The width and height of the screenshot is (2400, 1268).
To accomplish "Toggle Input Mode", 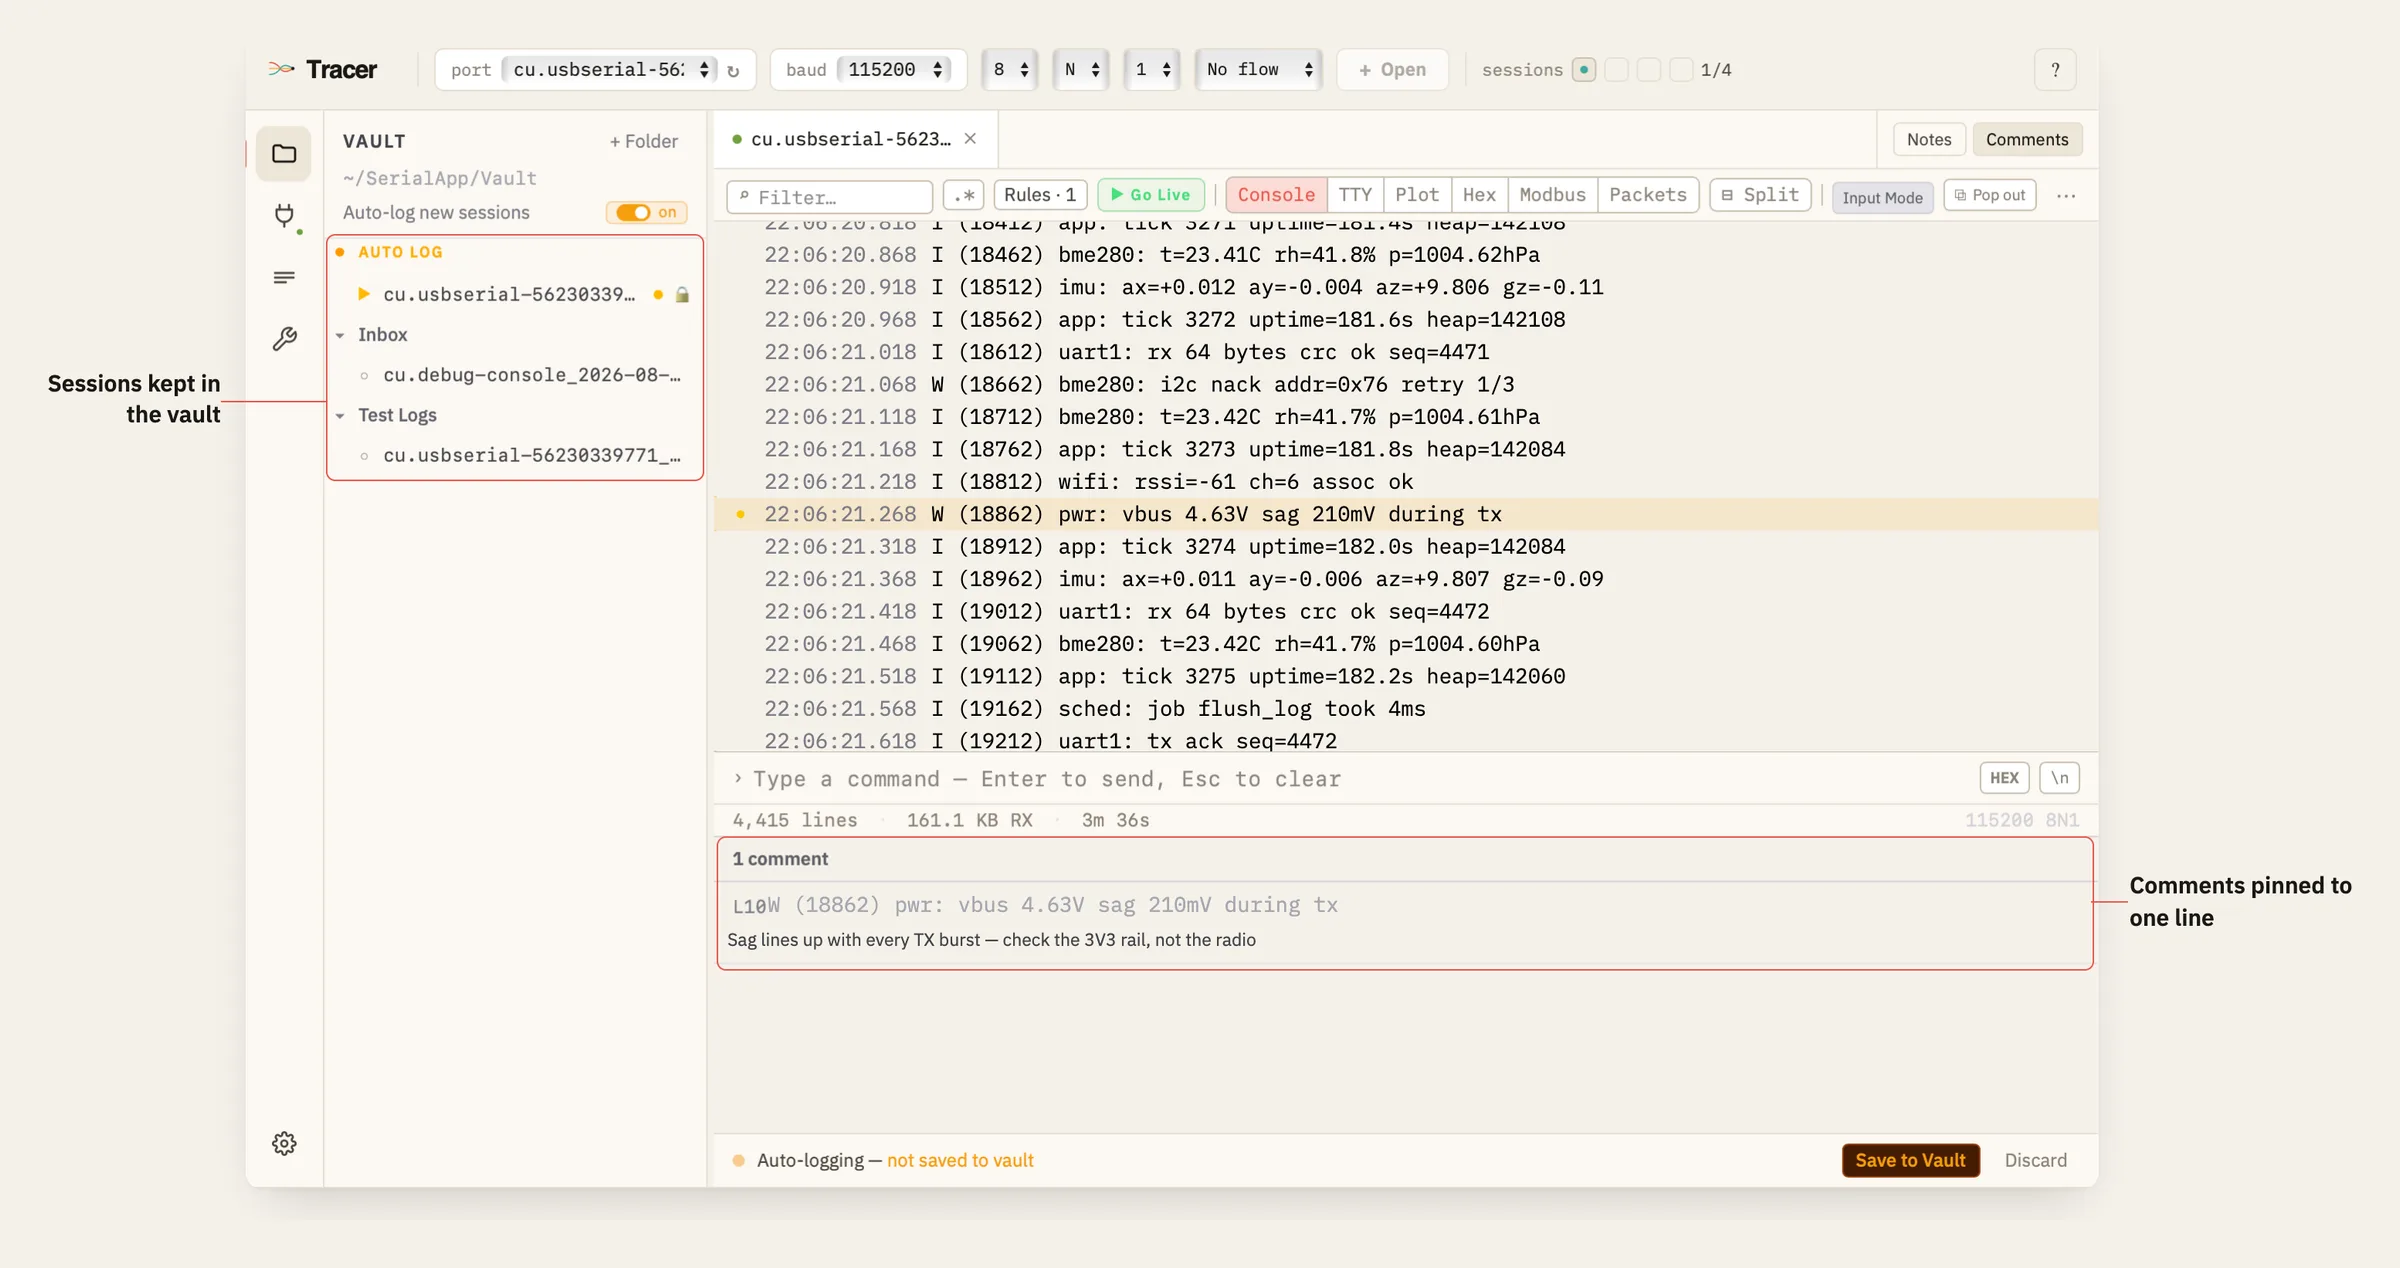I will [x=1882, y=197].
